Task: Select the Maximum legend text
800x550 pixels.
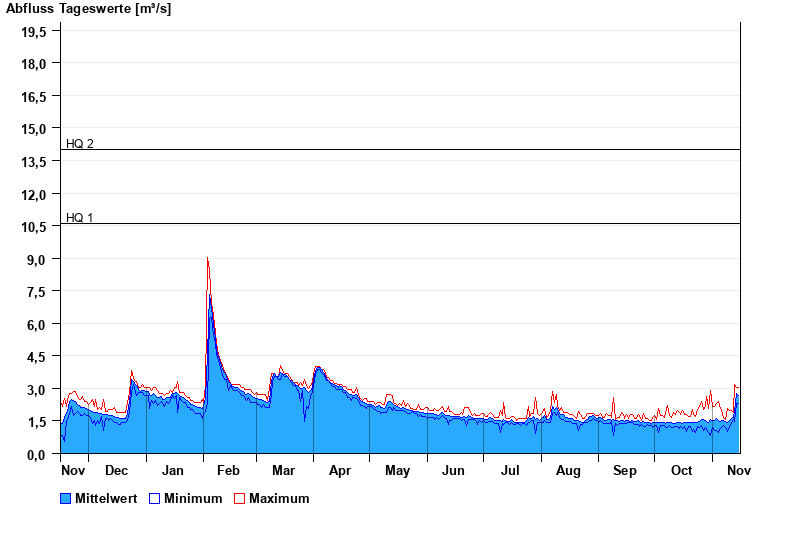Action: pos(279,498)
